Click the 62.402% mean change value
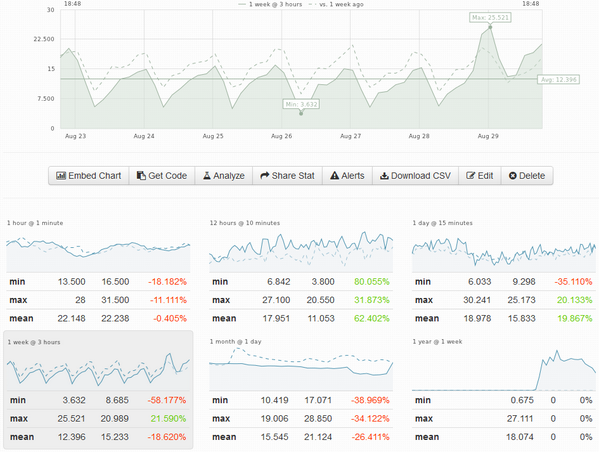 point(372,318)
